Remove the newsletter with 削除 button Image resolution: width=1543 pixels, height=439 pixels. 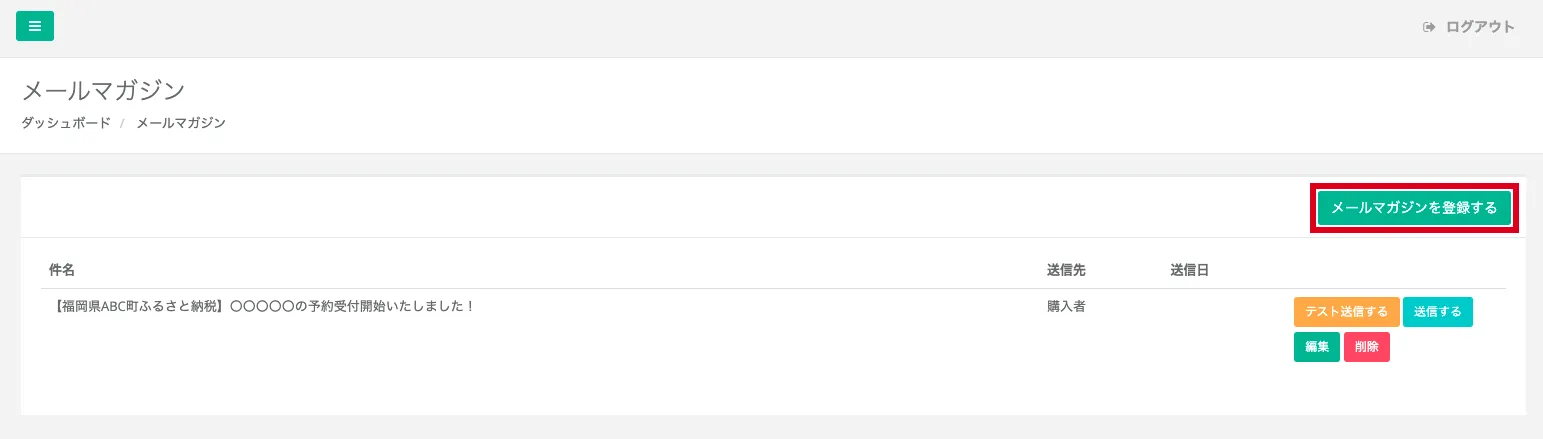coord(1366,347)
